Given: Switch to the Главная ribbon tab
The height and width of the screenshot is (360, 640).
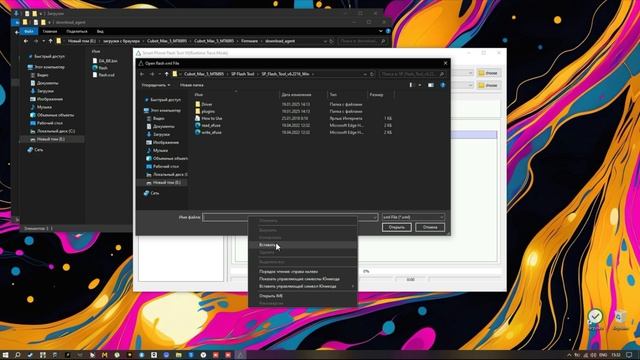Looking at the screenshot, I should click(x=50, y=31).
